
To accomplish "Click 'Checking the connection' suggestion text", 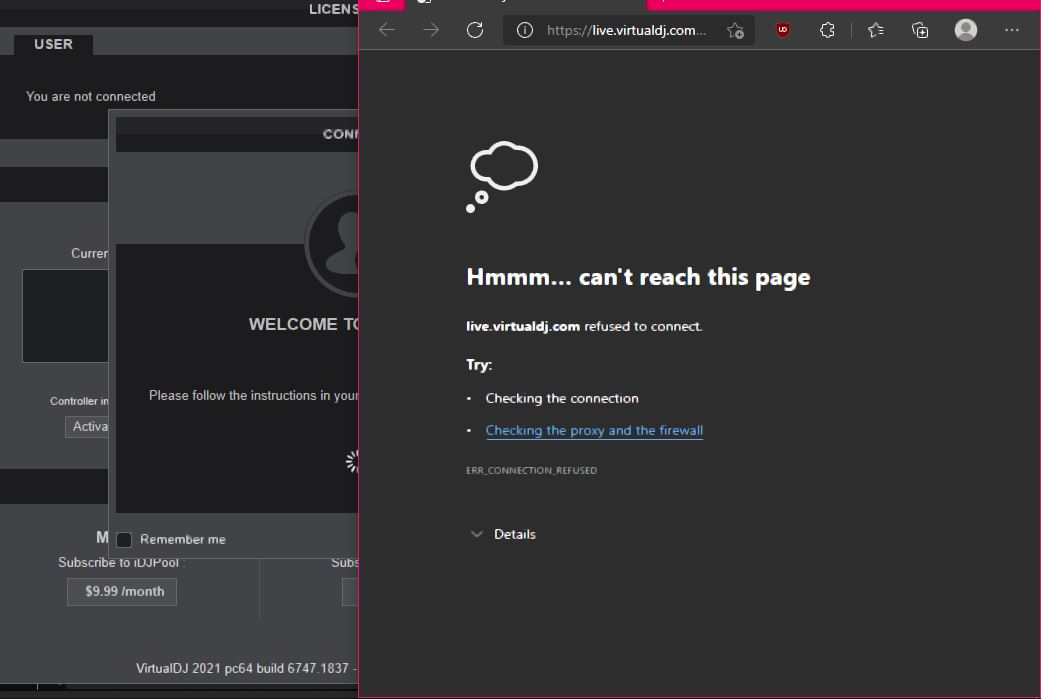I will [562, 398].
